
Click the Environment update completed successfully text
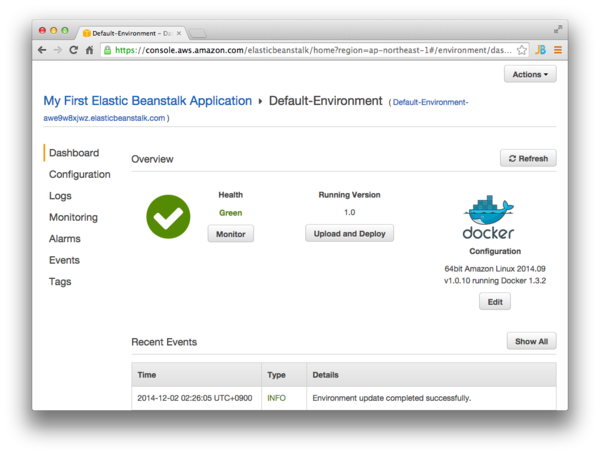pos(392,398)
